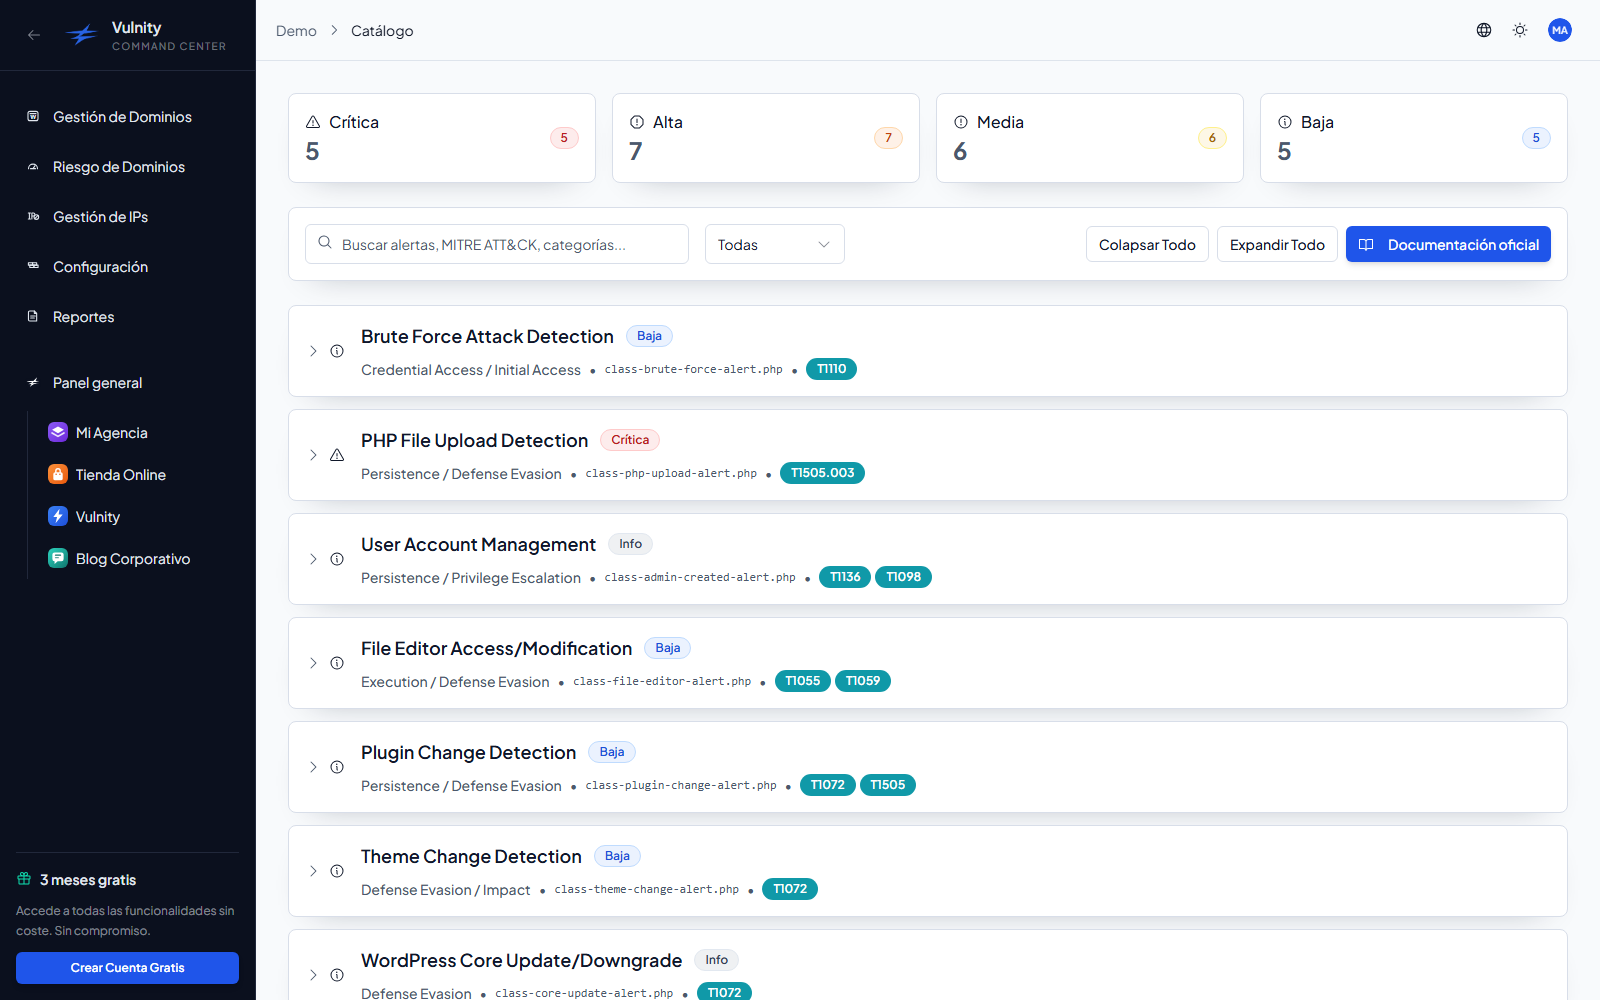Click the Colapsar Todo button

point(1147,245)
